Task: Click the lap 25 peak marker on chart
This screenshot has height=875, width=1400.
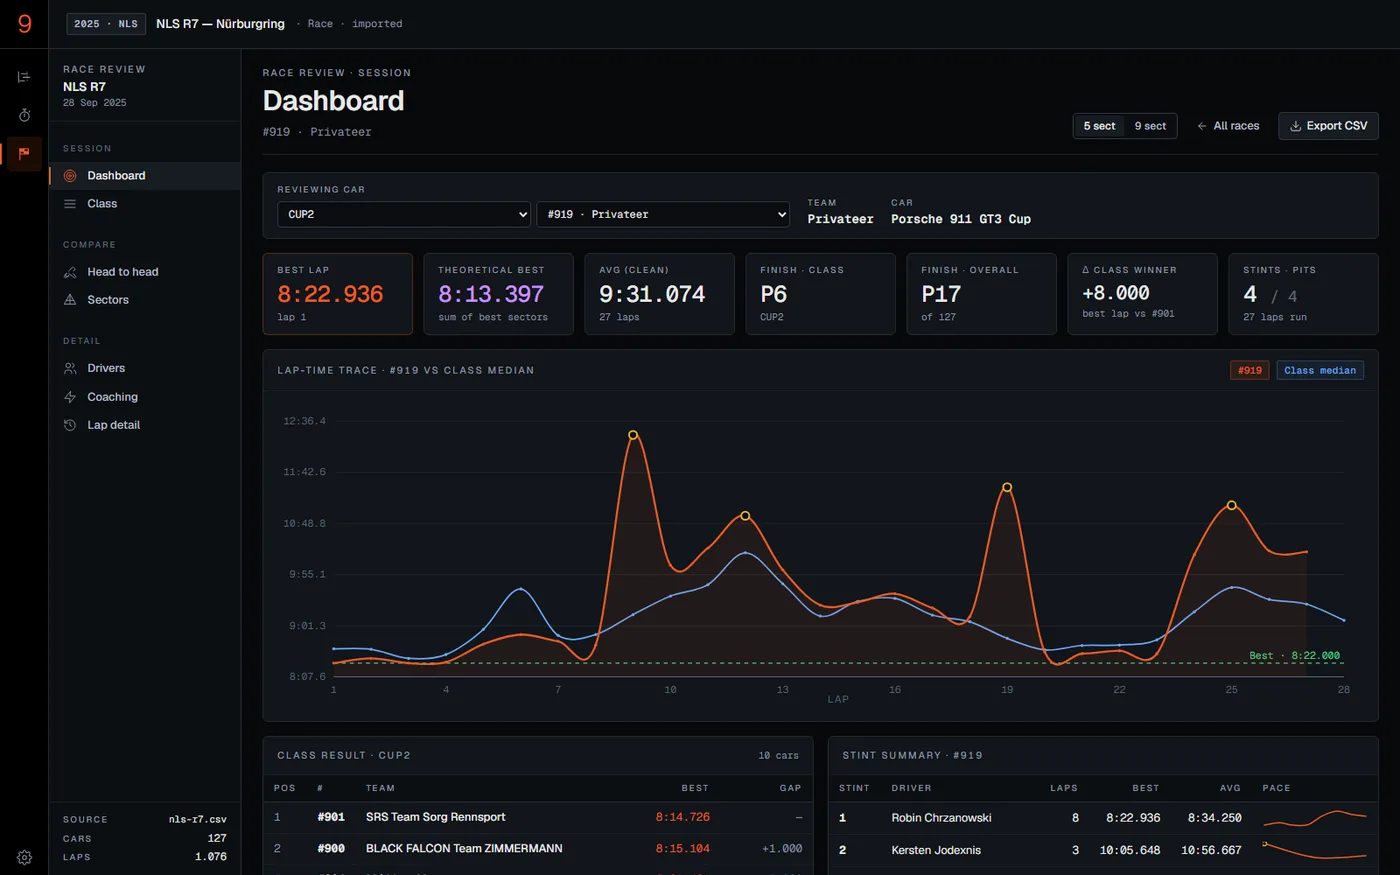Action: (x=1232, y=506)
